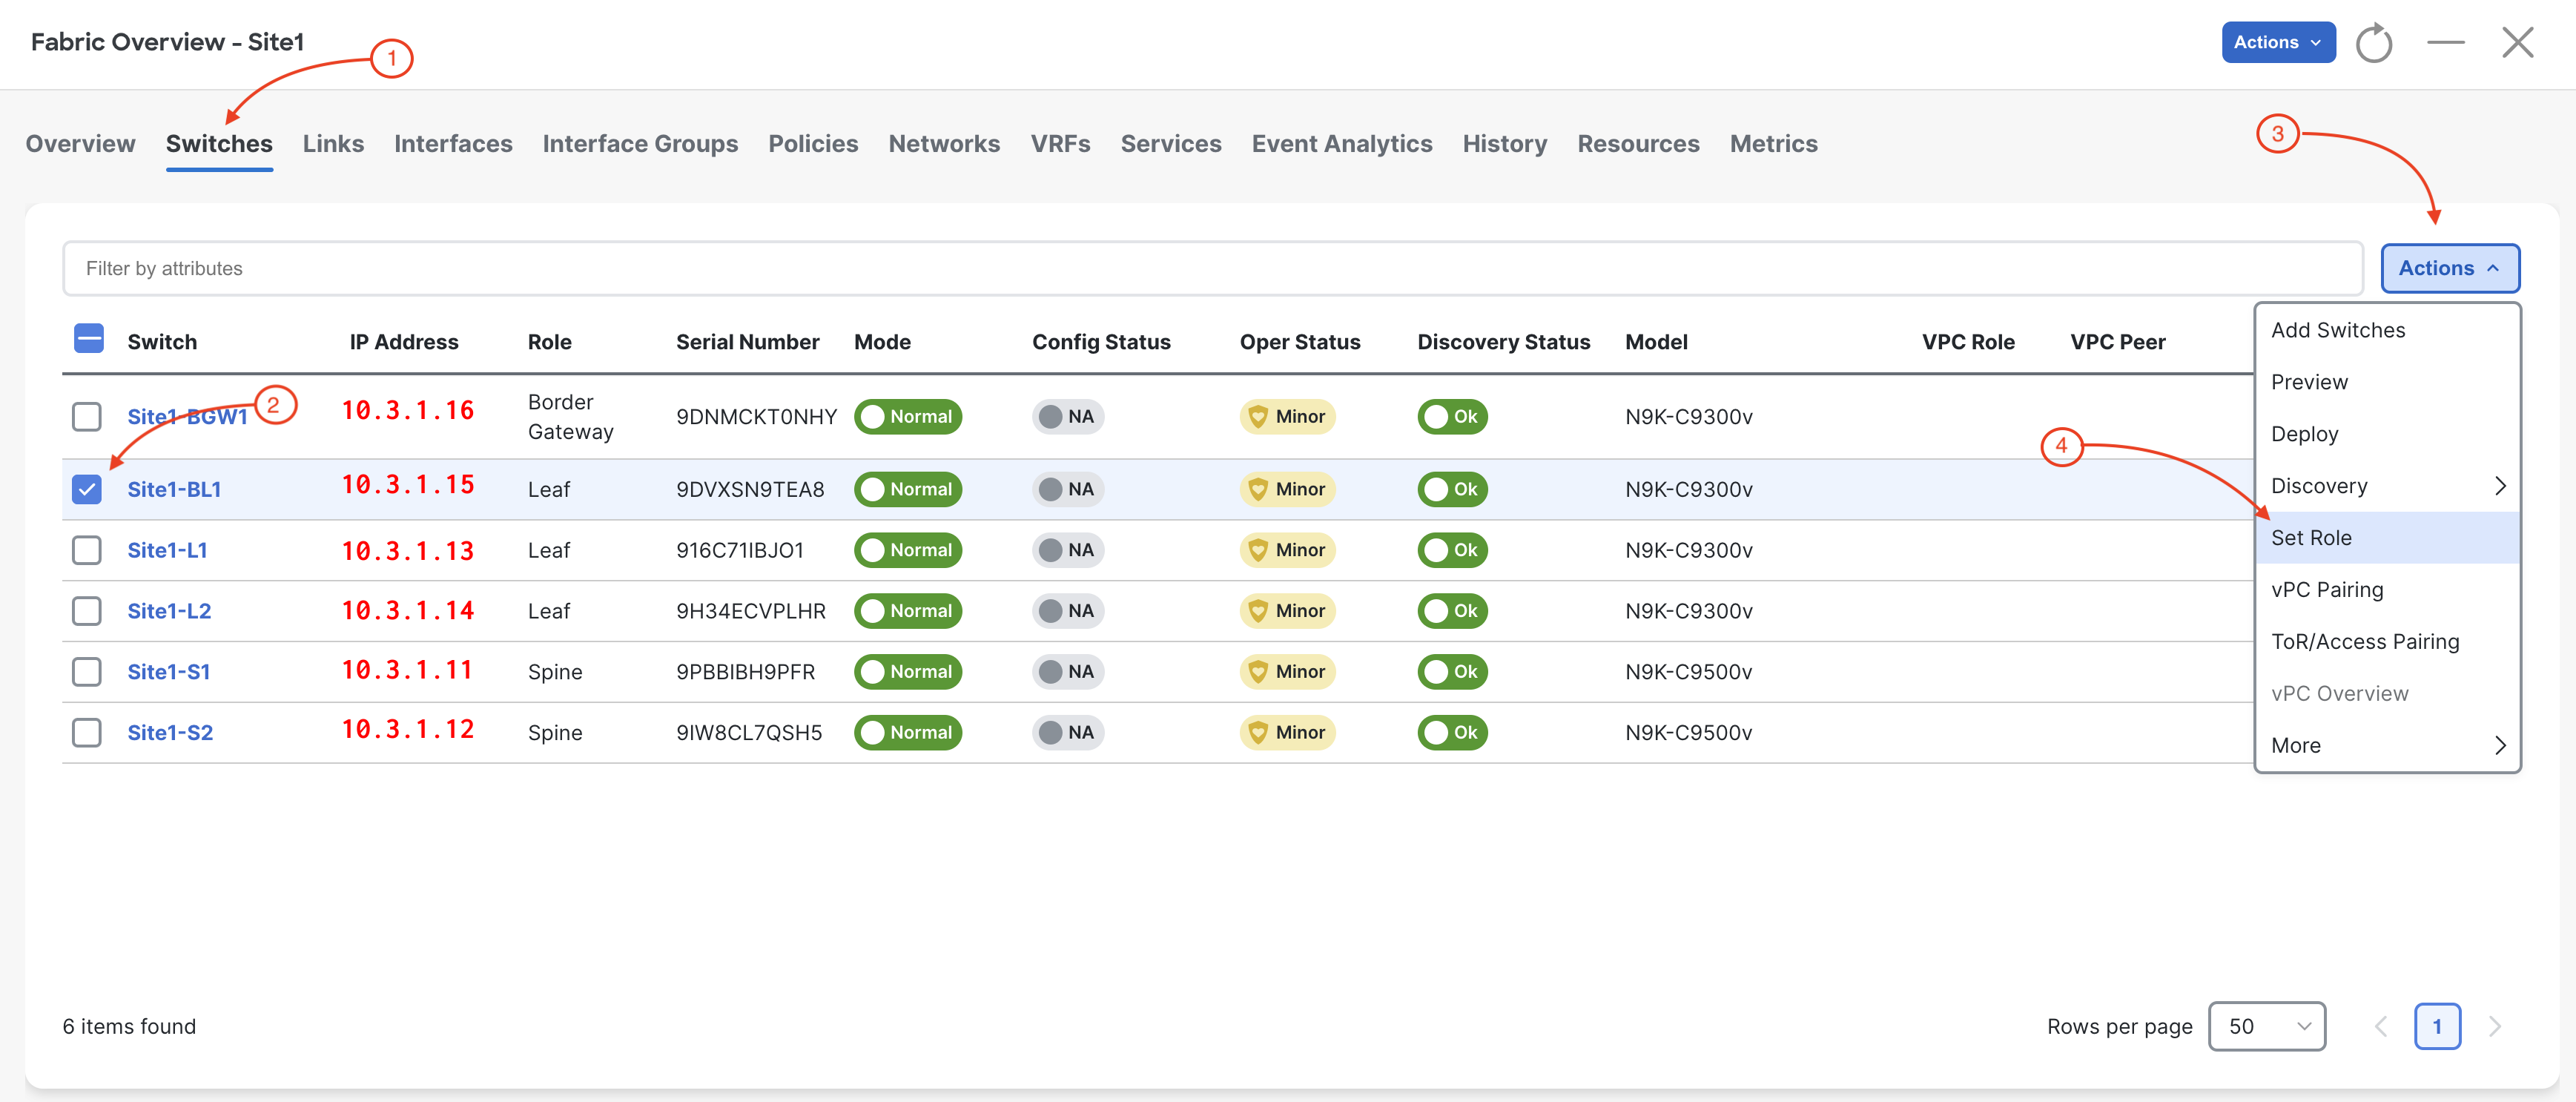Choose Preview from the Actions menu

pyautogui.click(x=2387, y=382)
